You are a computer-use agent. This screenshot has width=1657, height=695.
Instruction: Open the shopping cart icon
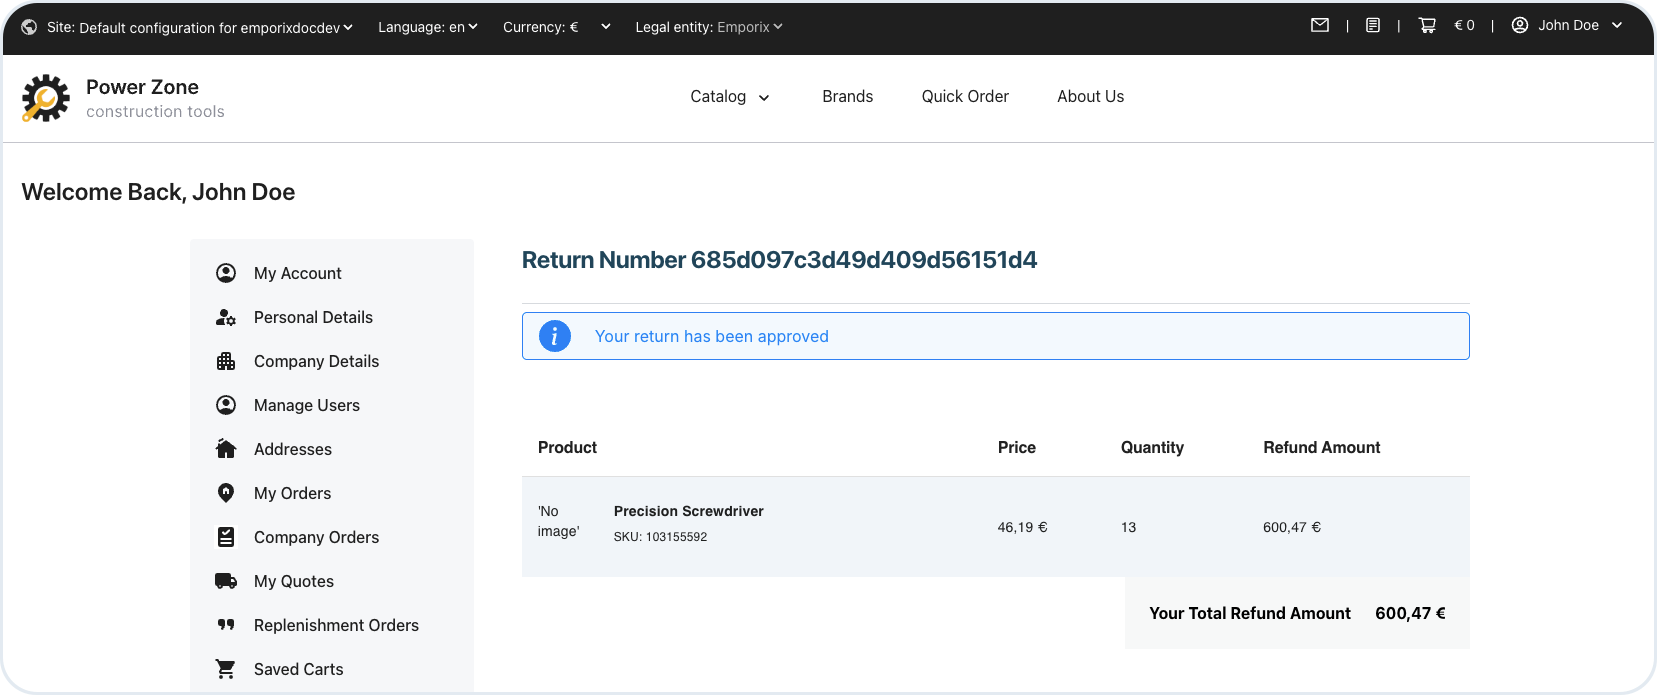click(x=1427, y=26)
